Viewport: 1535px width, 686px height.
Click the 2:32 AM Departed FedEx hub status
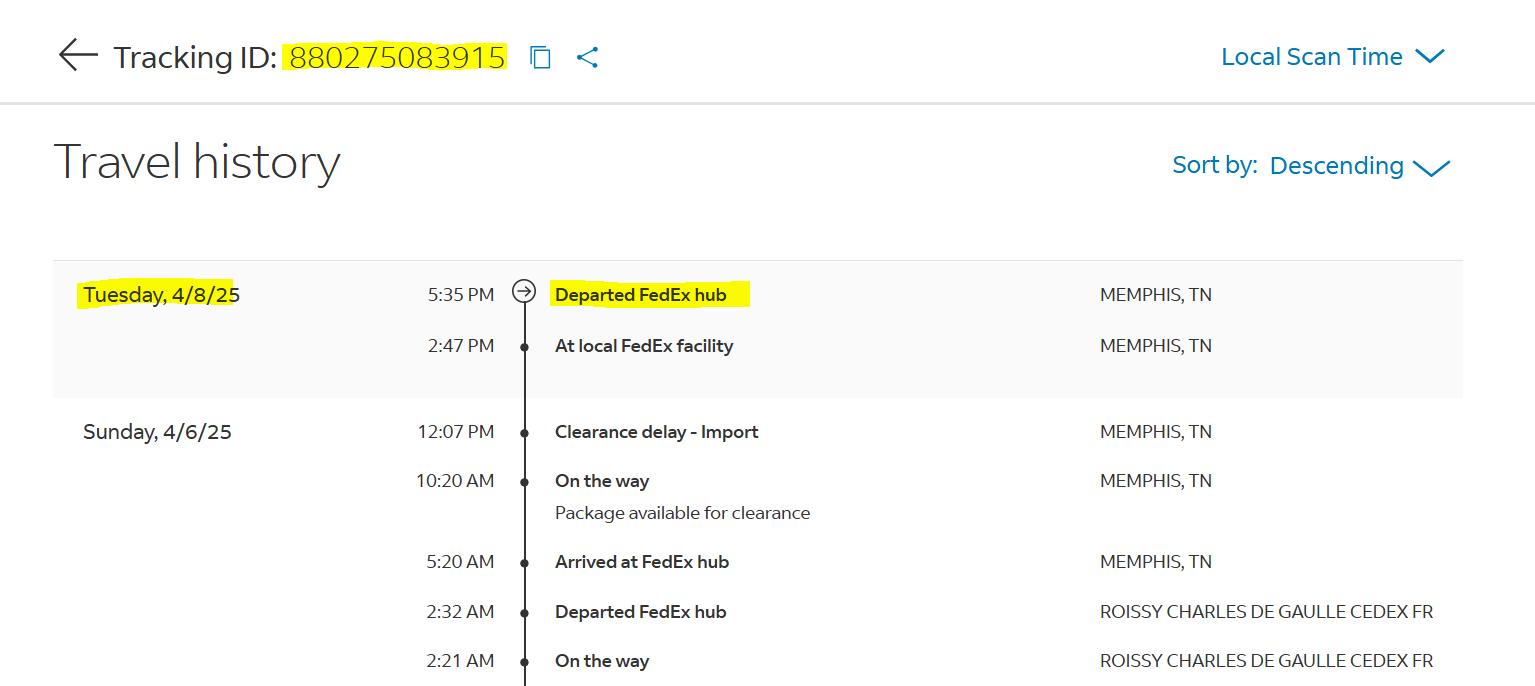pyautogui.click(x=641, y=612)
